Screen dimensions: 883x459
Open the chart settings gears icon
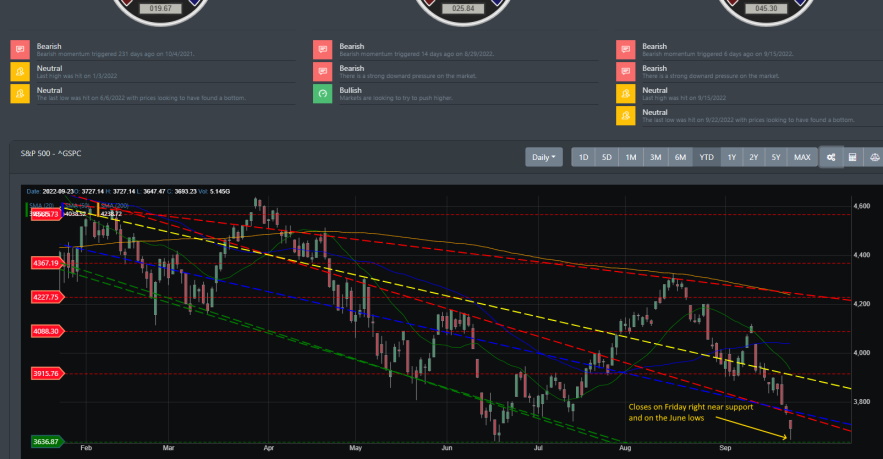click(831, 157)
